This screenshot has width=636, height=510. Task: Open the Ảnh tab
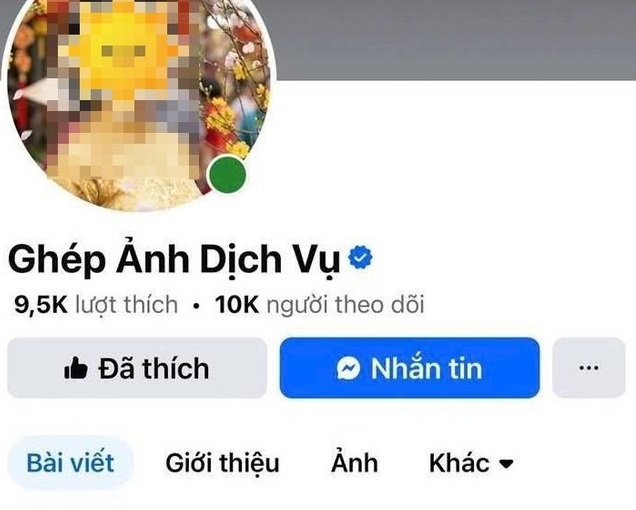(354, 462)
